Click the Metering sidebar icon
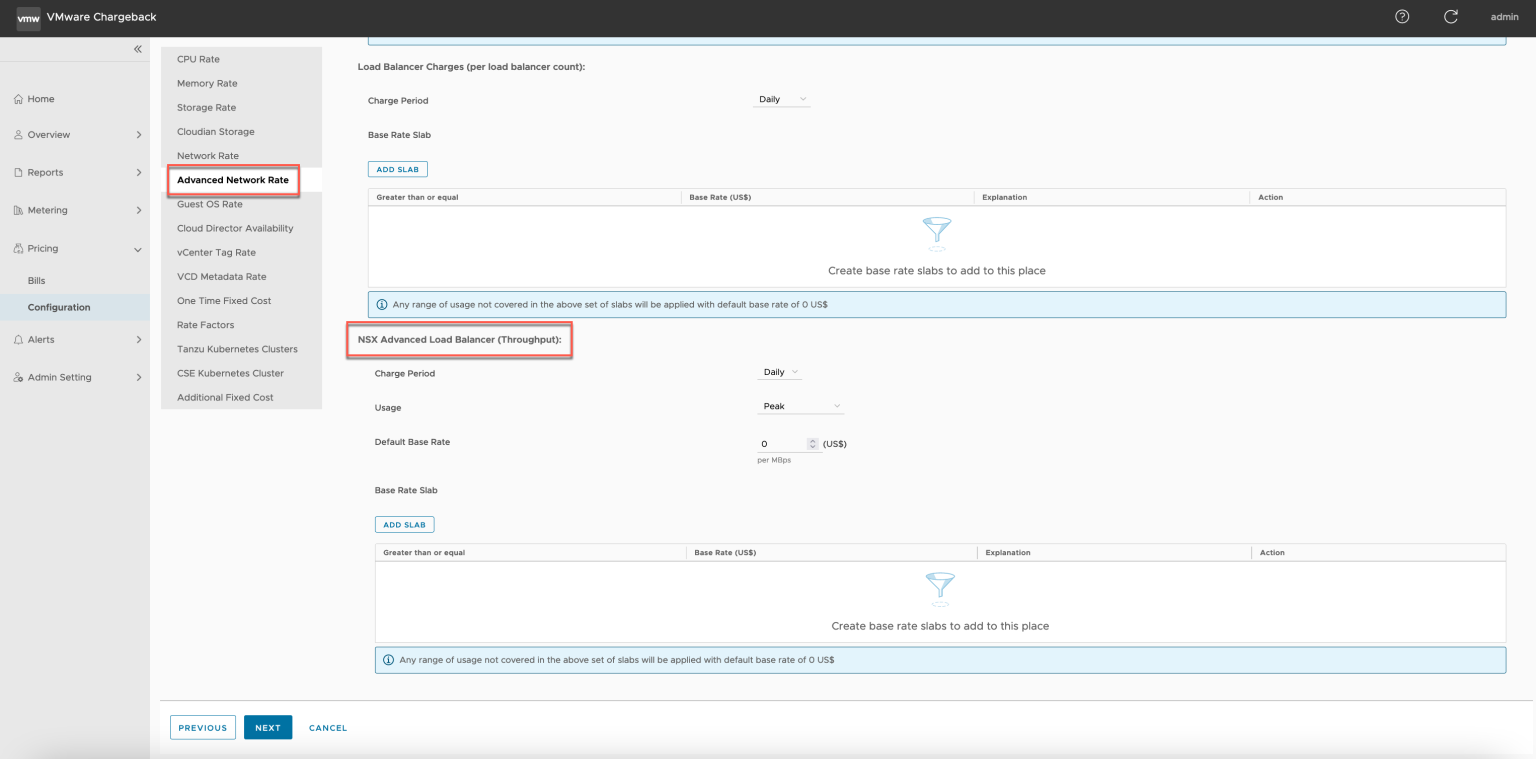The height and width of the screenshot is (759, 1536). coord(17,210)
